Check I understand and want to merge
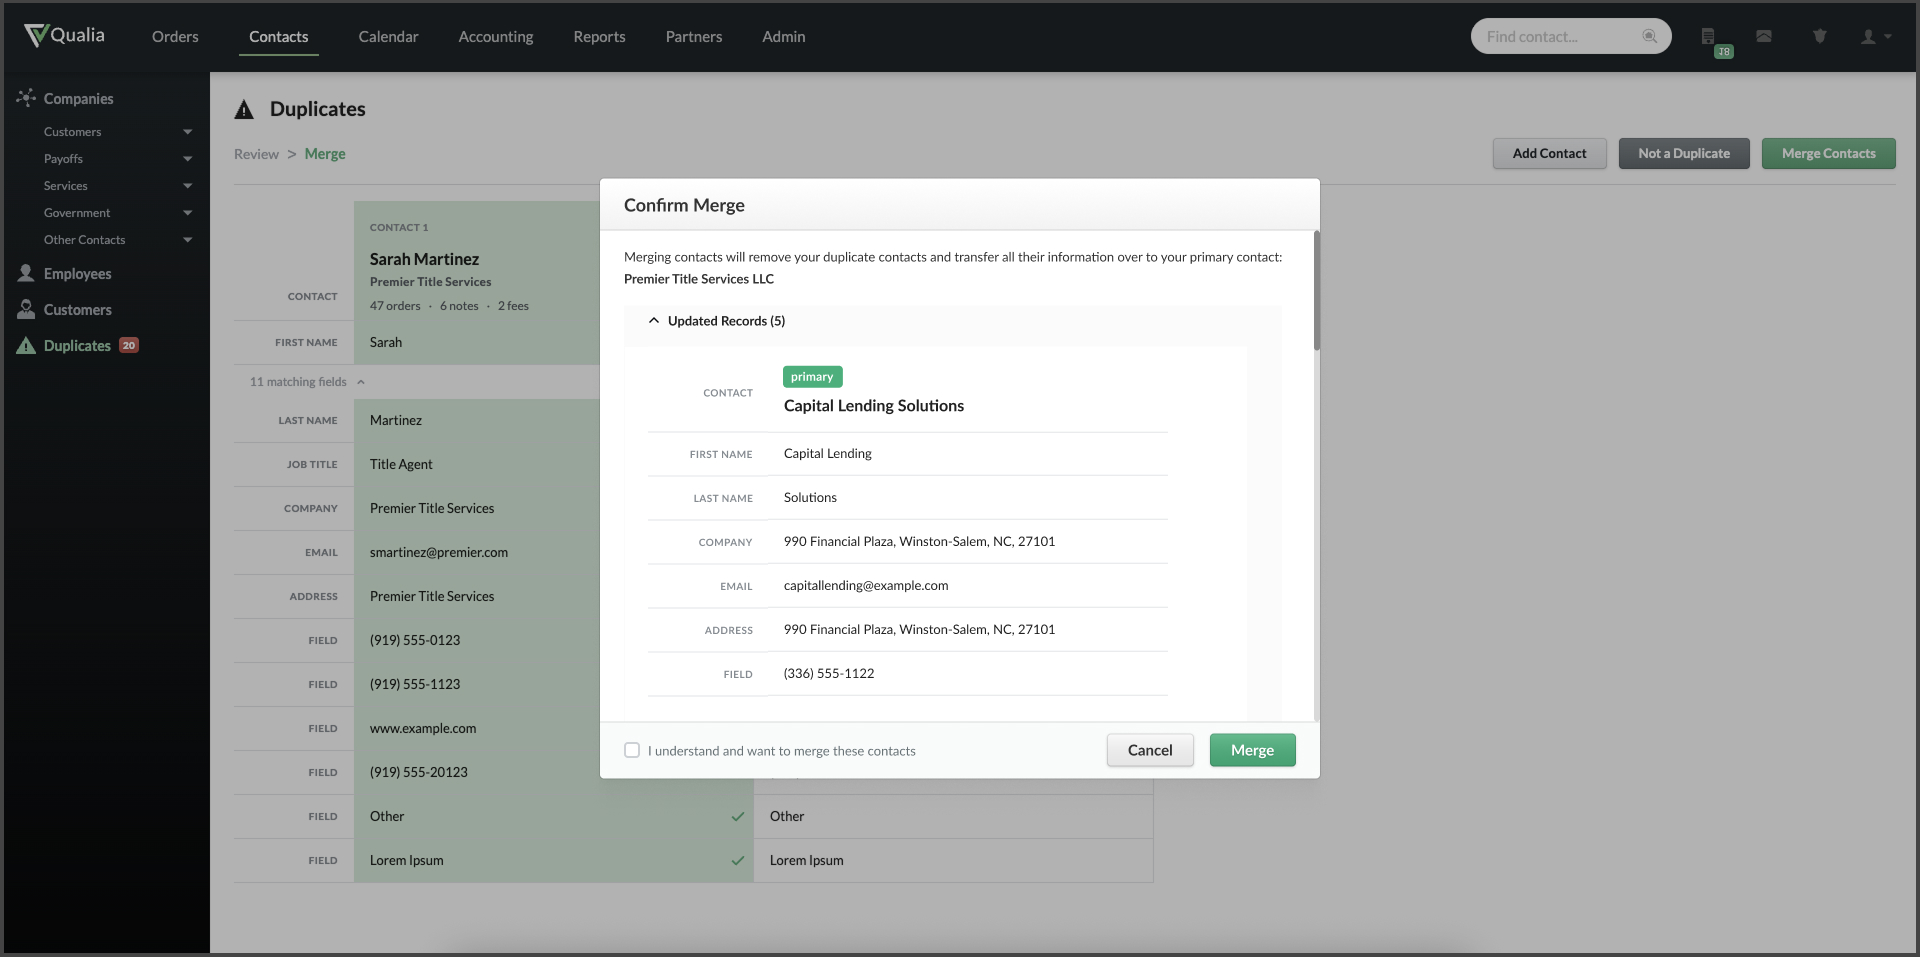 click(x=632, y=750)
